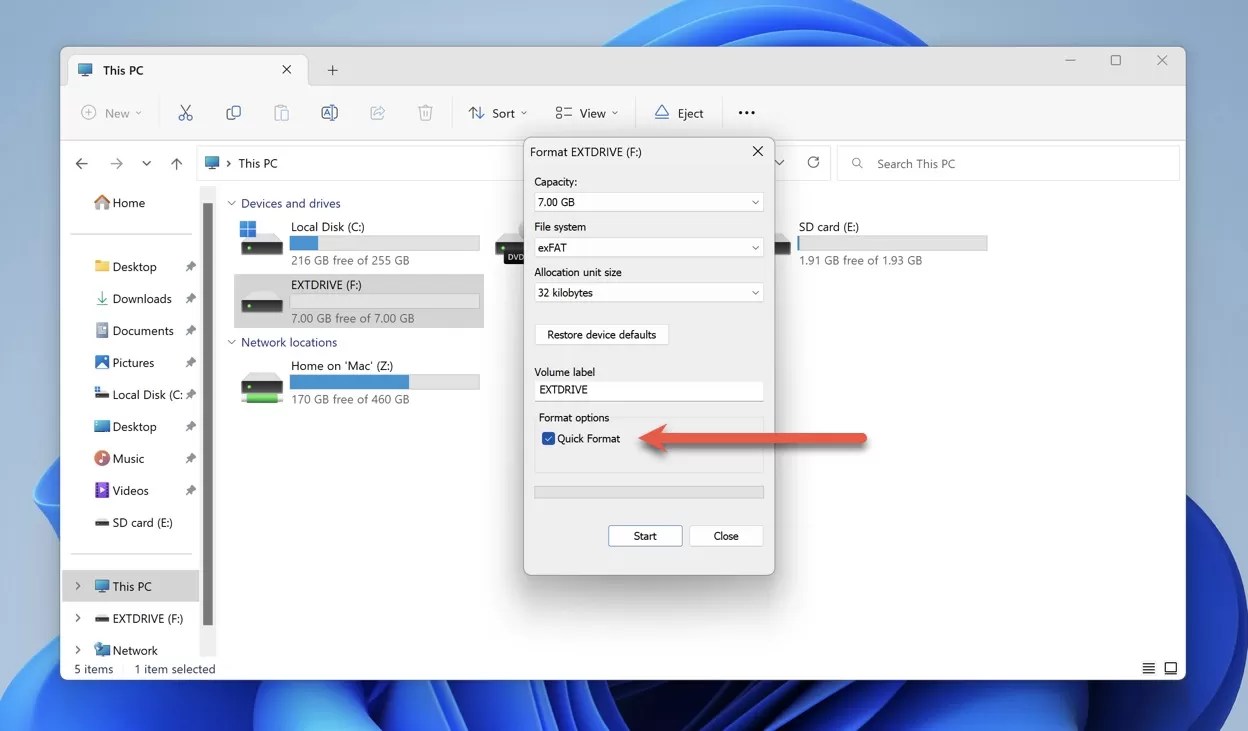The height and width of the screenshot is (731, 1248).
Task: Expand EXTDRIVE (F:) in navigation tree
Action: click(x=78, y=618)
